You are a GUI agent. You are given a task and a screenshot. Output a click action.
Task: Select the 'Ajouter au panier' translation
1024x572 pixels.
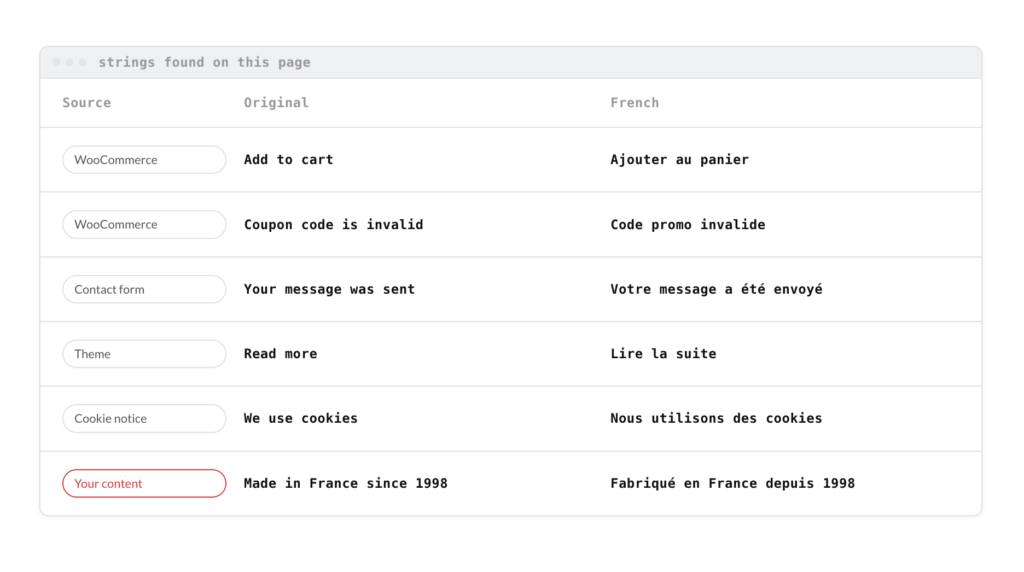tap(680, 159)
